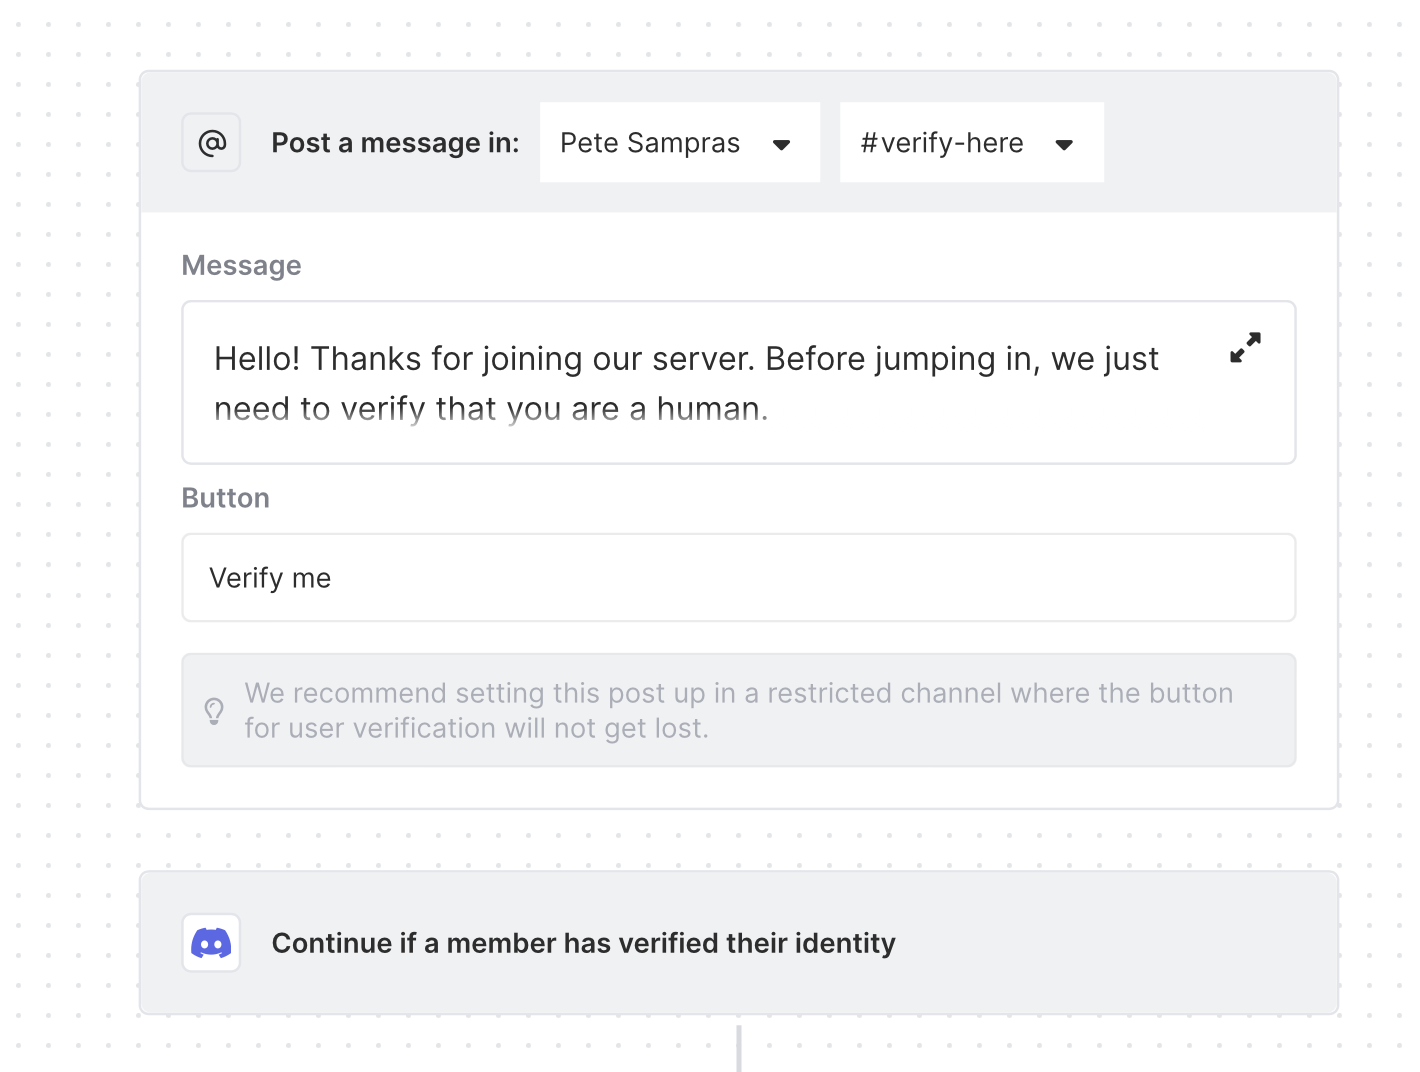
Task: Click the "Verify me" text
Action: point(270,578)
